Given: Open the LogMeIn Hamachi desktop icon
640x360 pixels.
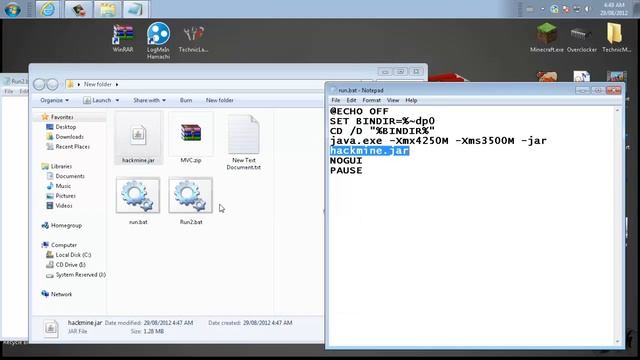Looking at the screenshot, I should [158, 40].
